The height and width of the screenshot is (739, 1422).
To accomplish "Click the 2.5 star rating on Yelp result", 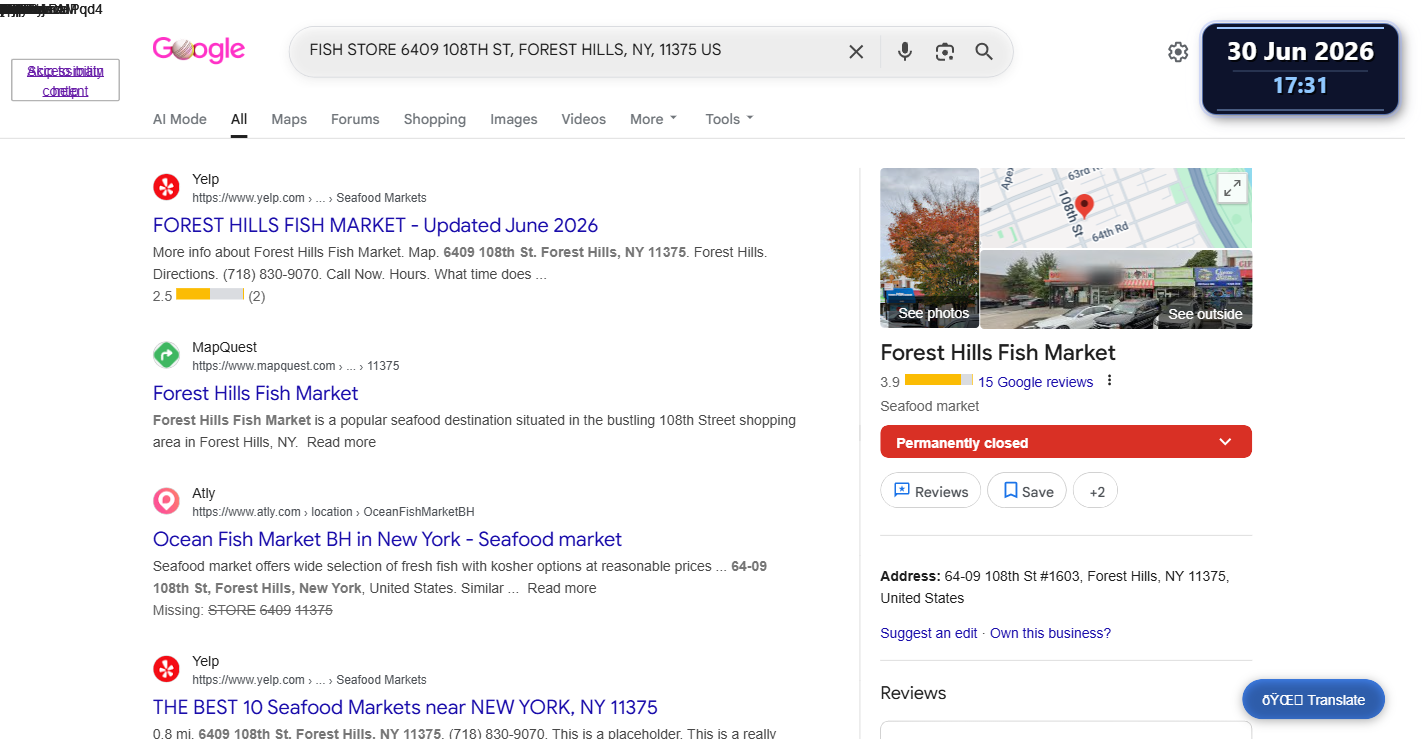I will coord(209,295).
